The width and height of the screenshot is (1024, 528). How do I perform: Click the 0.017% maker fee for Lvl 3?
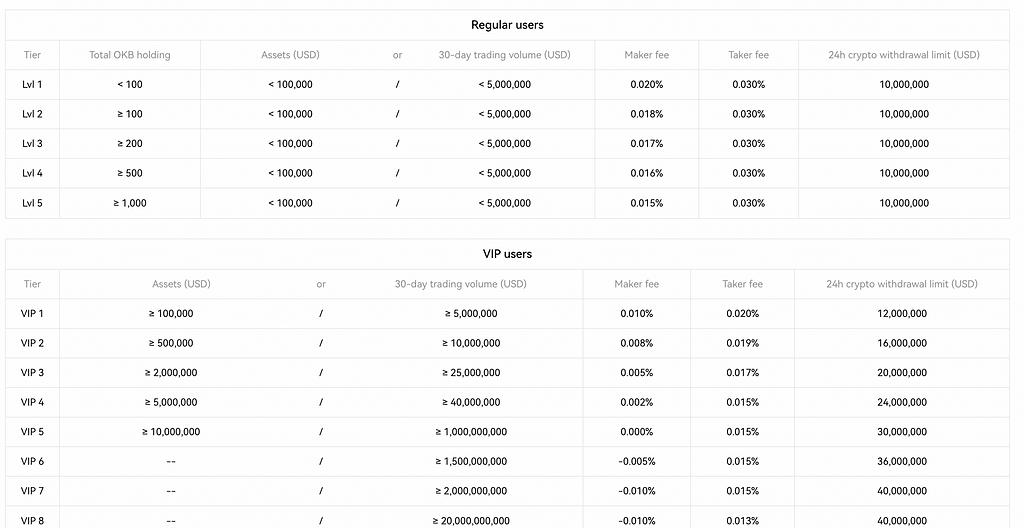click(x=646, y=144)
